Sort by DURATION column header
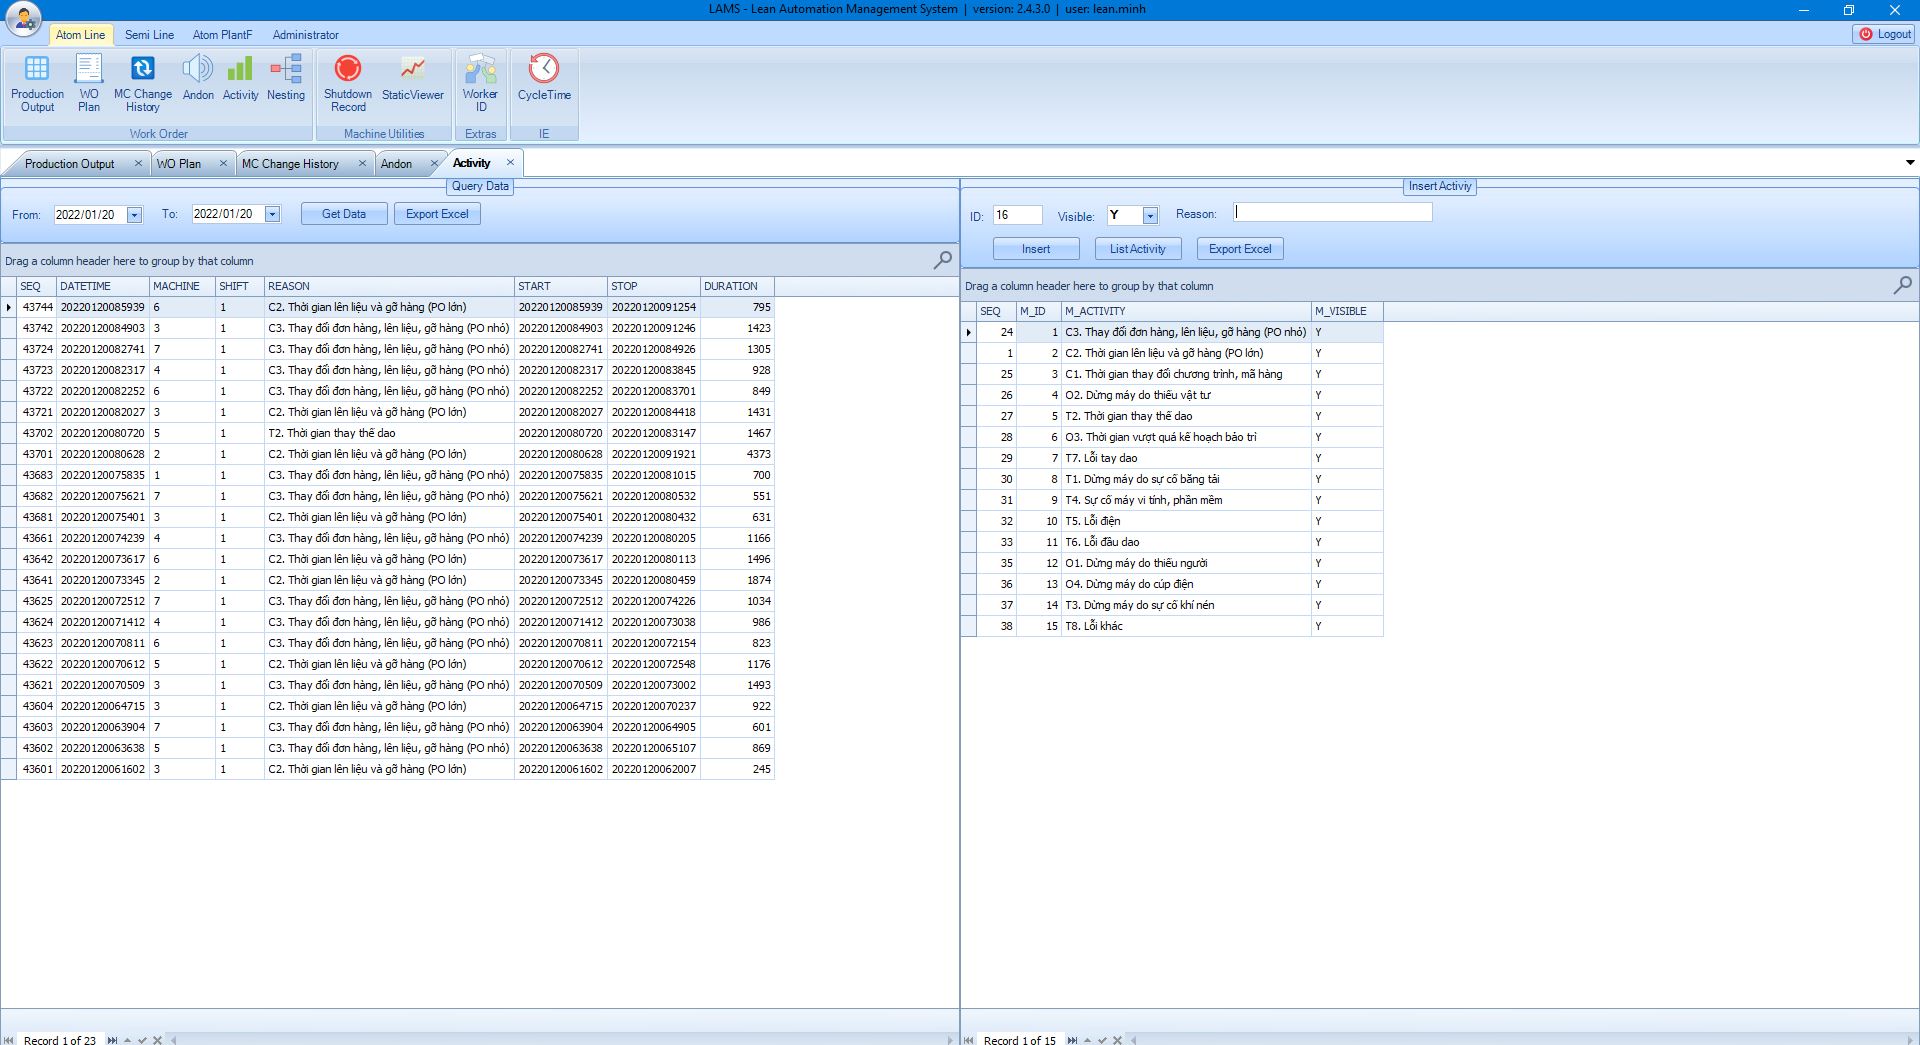 pyautogui.click(x=736, y=286)
